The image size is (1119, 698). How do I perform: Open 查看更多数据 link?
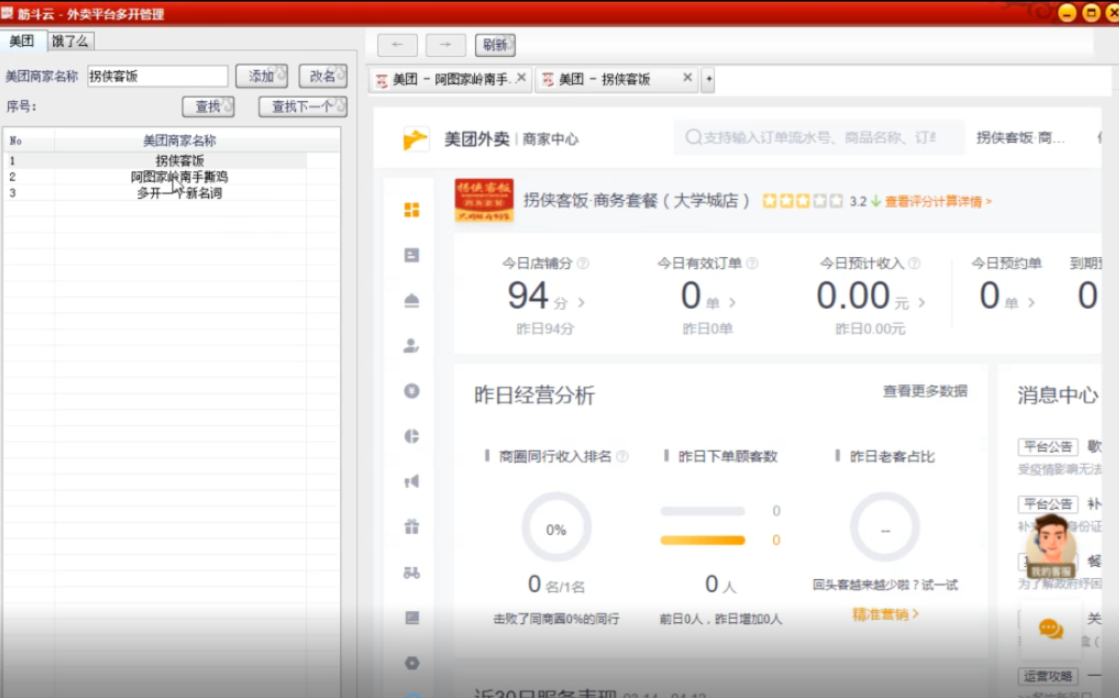[x=925, y=391]
